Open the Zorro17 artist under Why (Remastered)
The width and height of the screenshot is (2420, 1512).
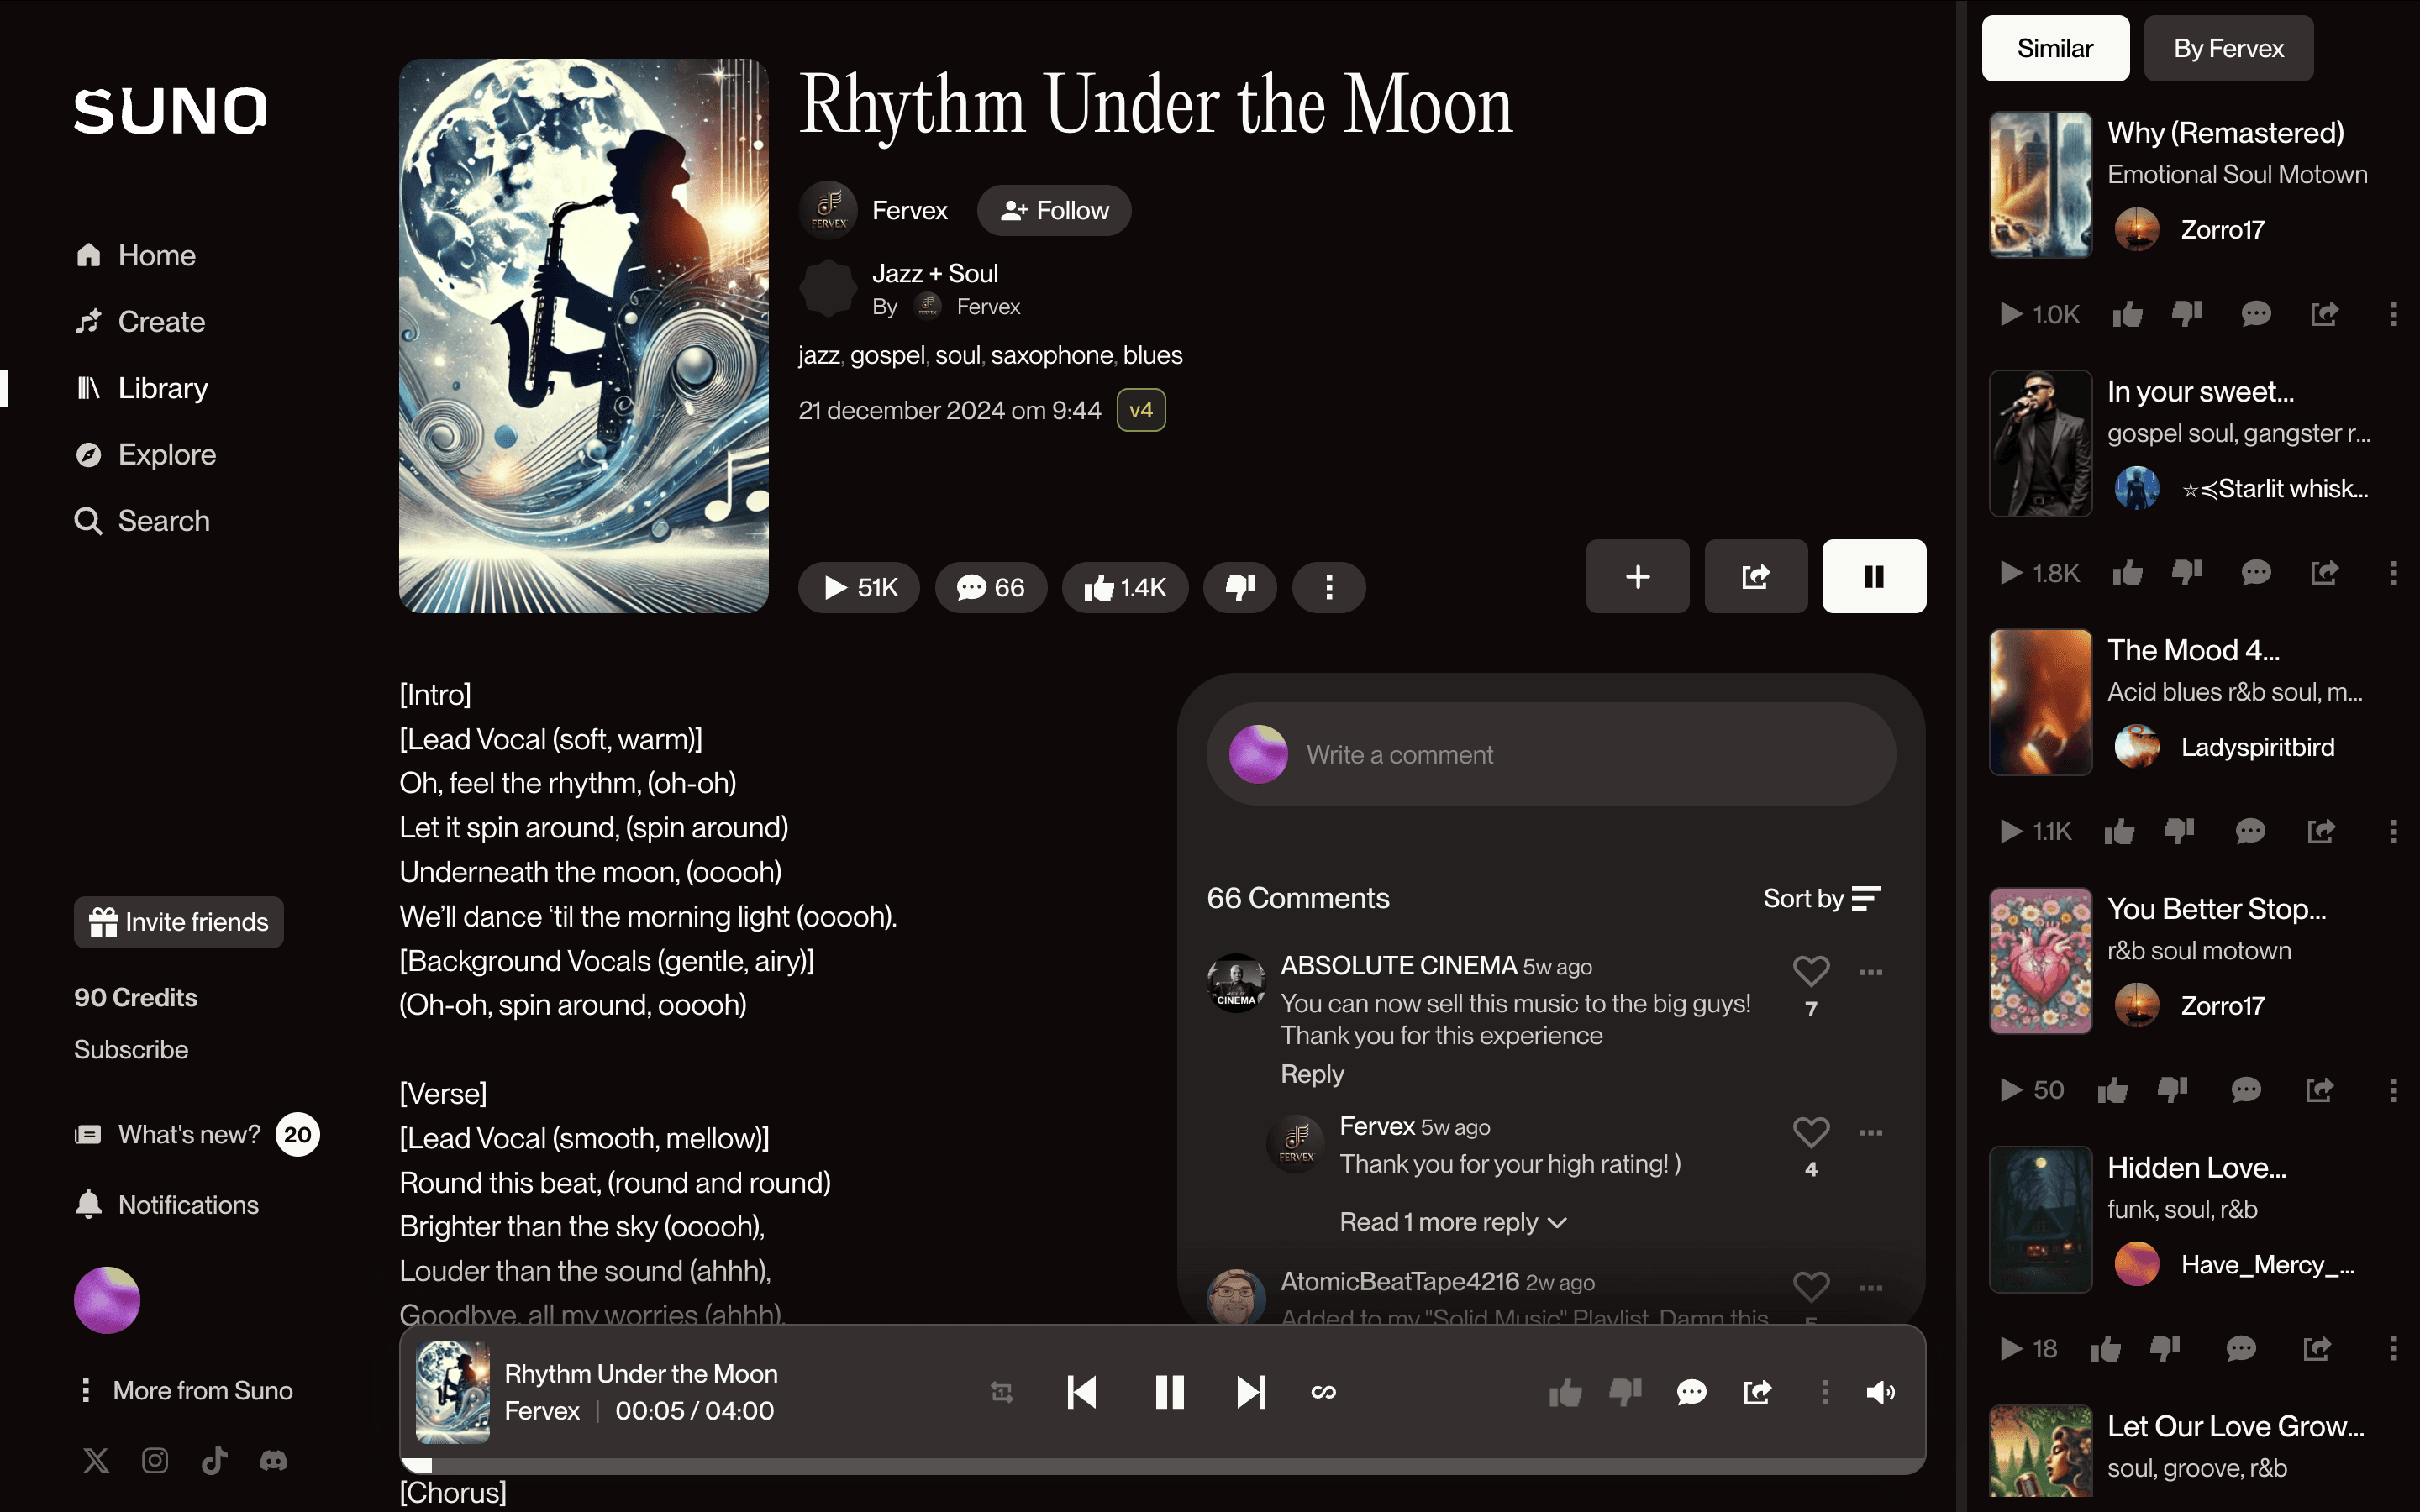2222,230
